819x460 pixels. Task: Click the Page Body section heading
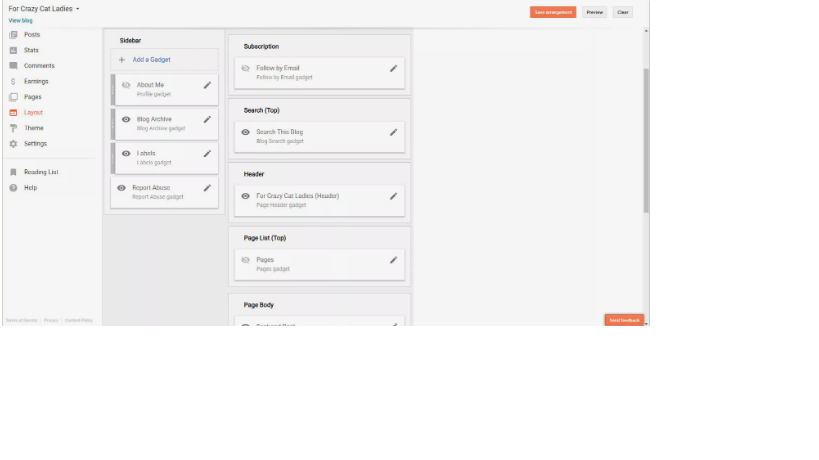click(x=259, y=305)
